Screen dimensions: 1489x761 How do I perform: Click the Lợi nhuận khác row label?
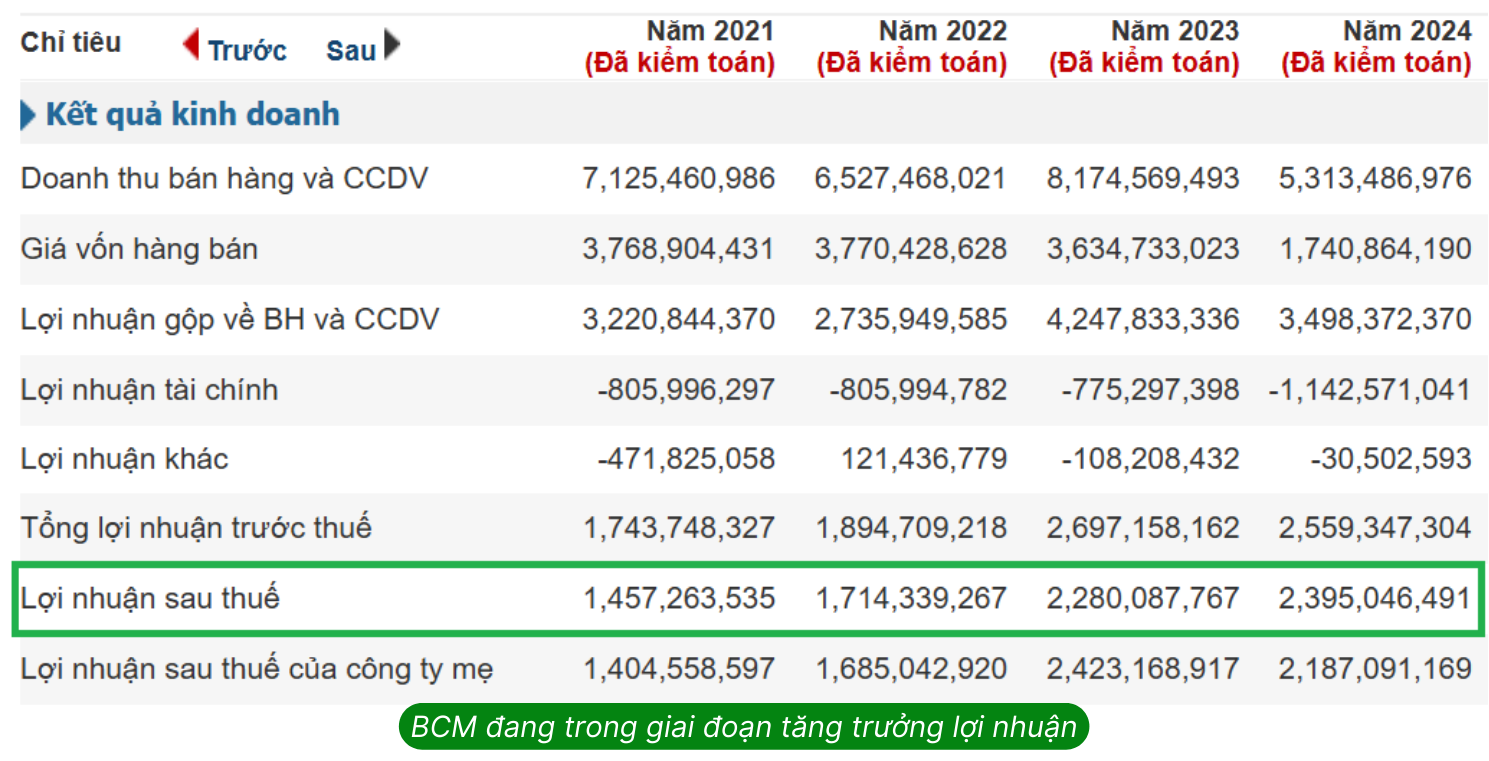click(124, 459)
